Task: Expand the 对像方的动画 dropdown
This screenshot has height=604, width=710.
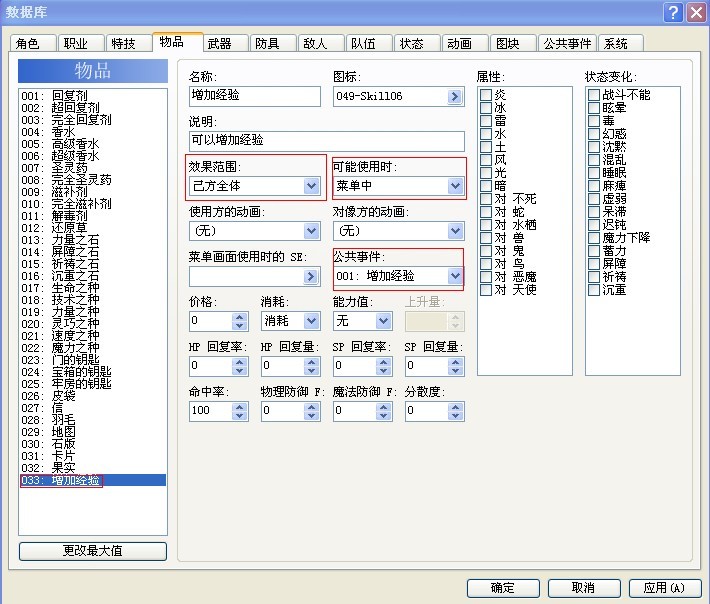Action: coord(399,231)
